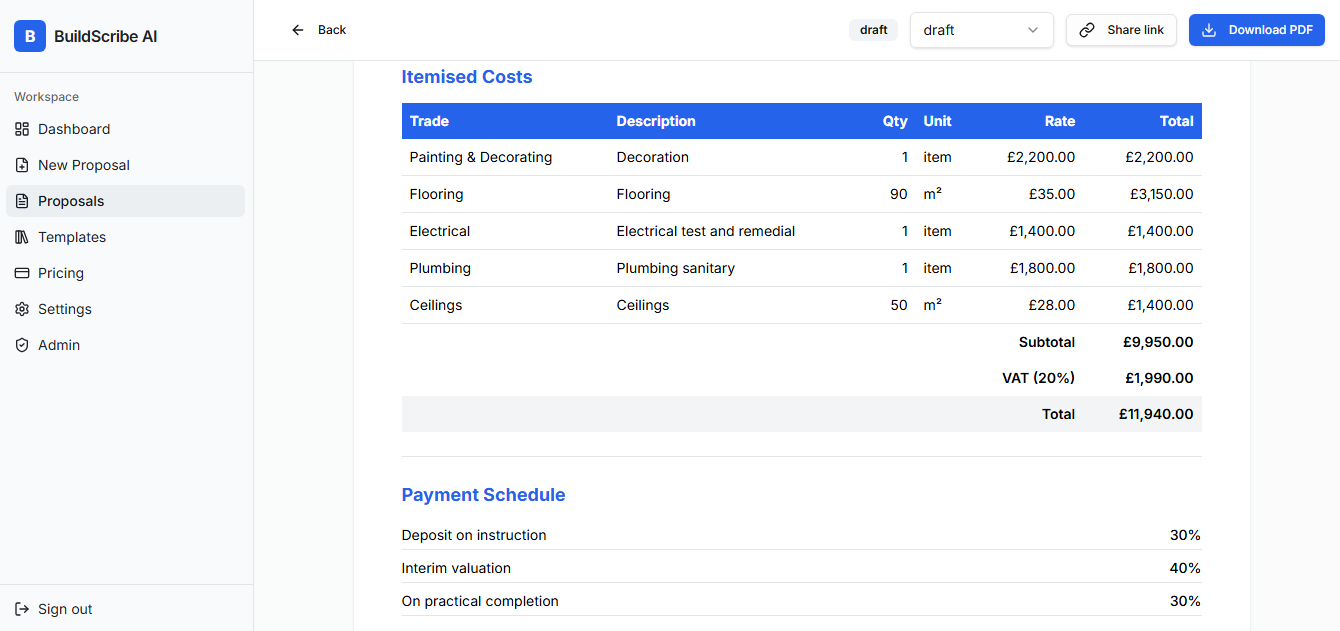Click Deposit on instruction row

[801, 535]
